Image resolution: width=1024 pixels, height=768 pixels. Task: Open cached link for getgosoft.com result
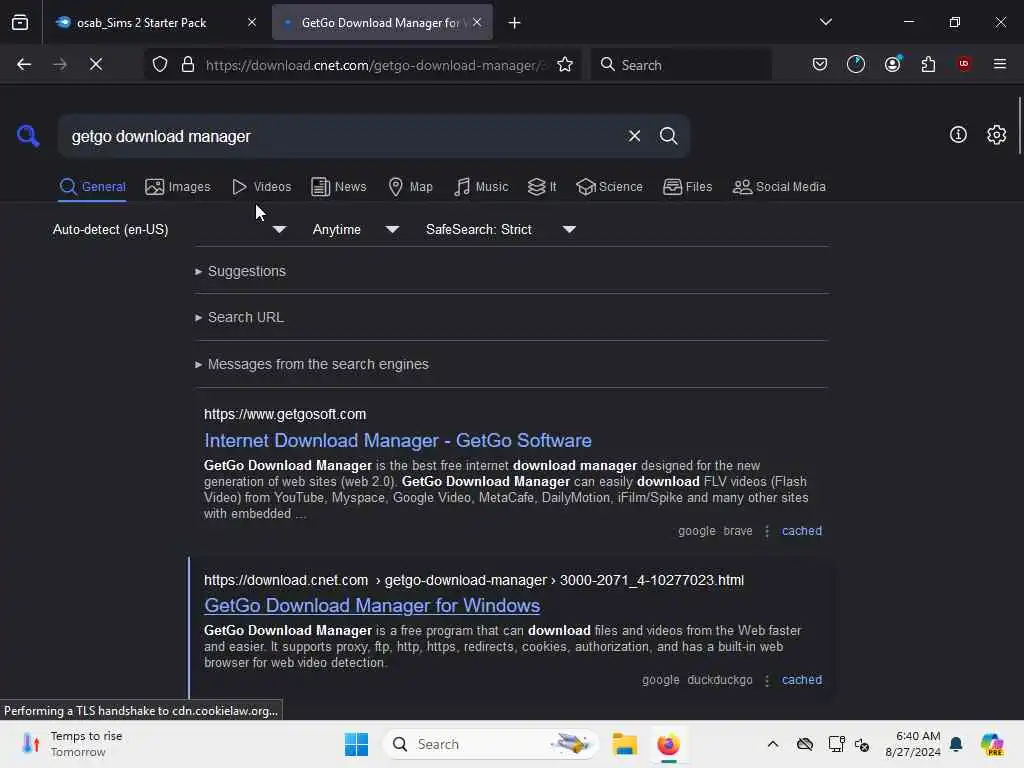[802, 531]
